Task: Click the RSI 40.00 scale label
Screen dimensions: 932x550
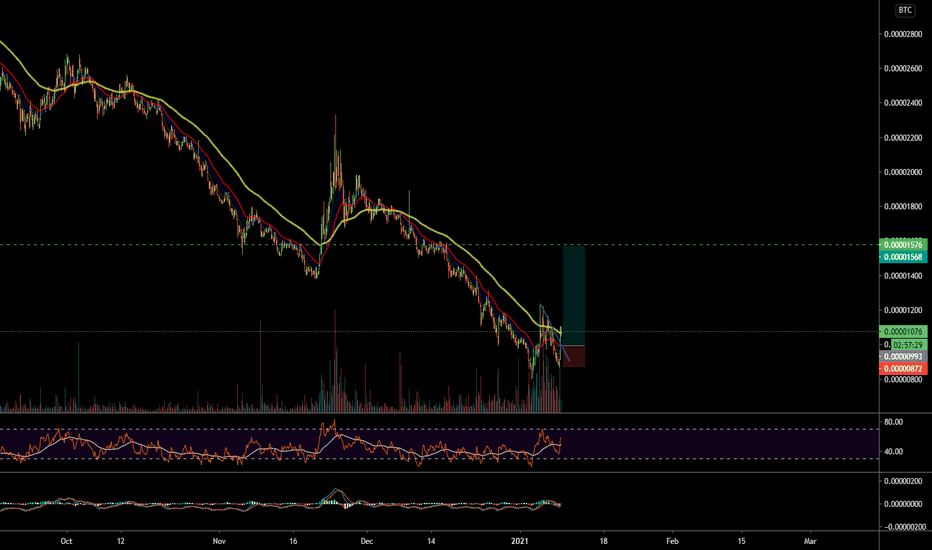Action: [x=893, y=452]
